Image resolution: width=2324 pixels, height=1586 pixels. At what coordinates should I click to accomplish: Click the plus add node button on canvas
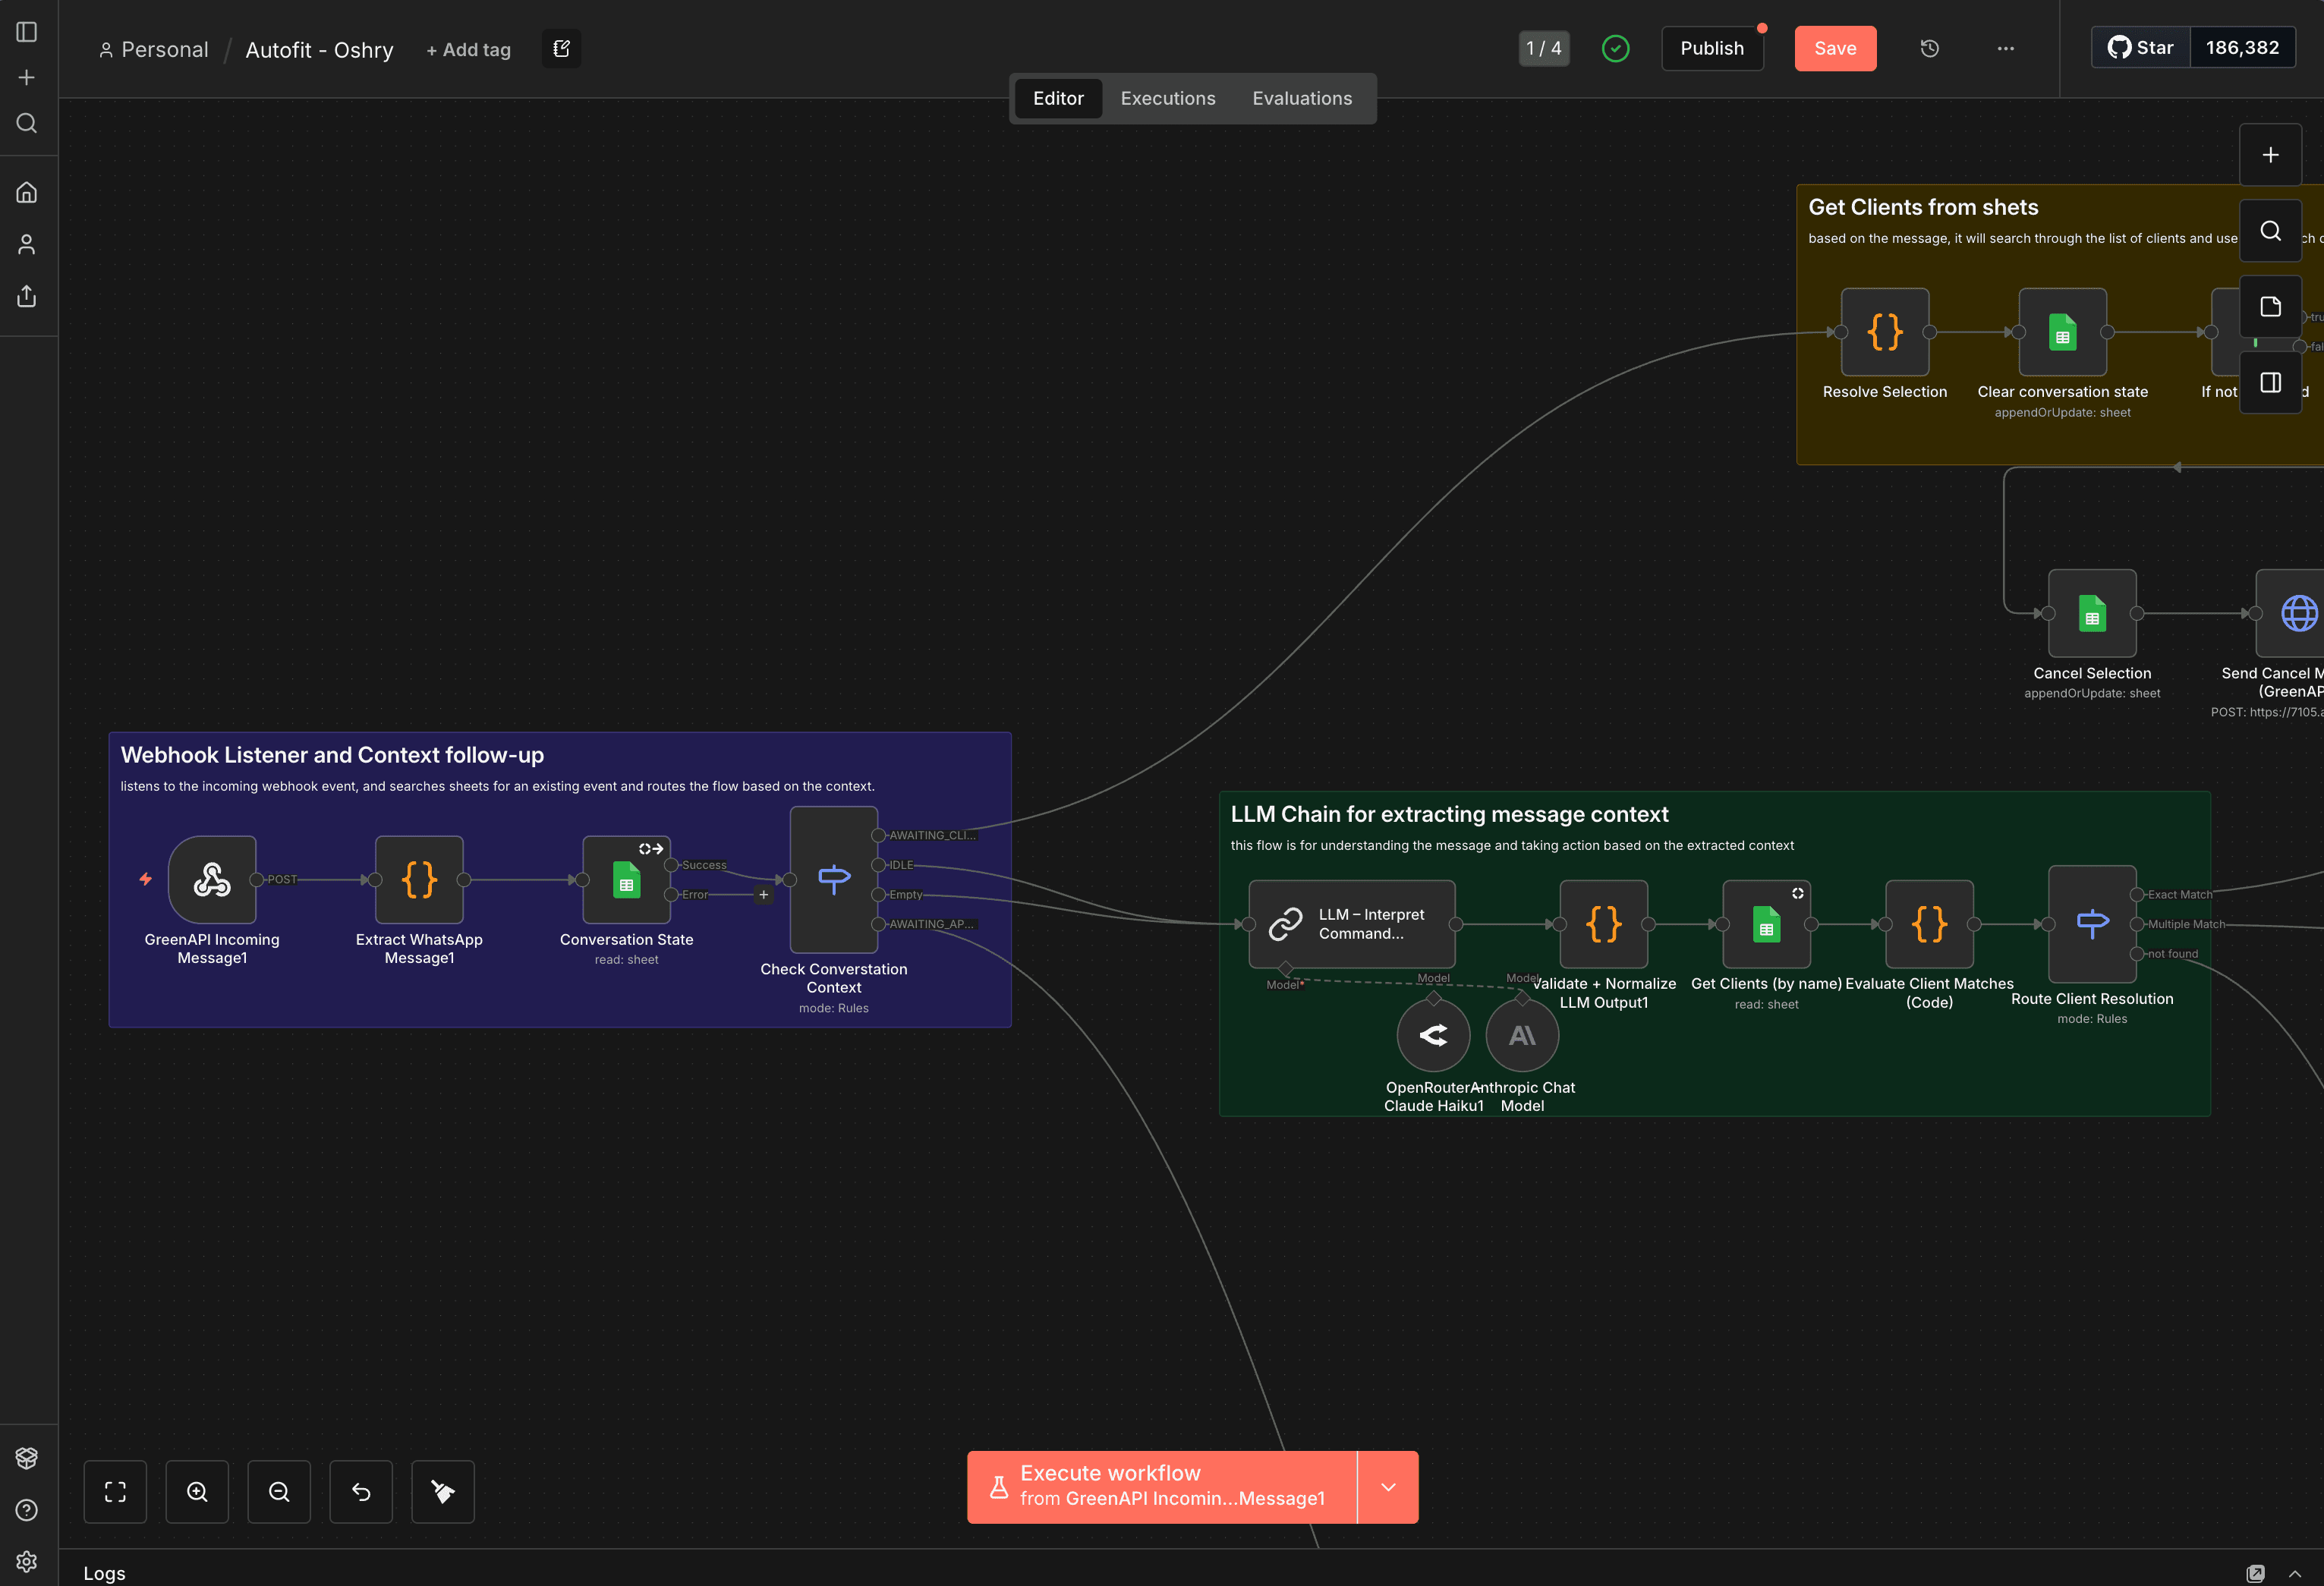[x=2270, y=155]
